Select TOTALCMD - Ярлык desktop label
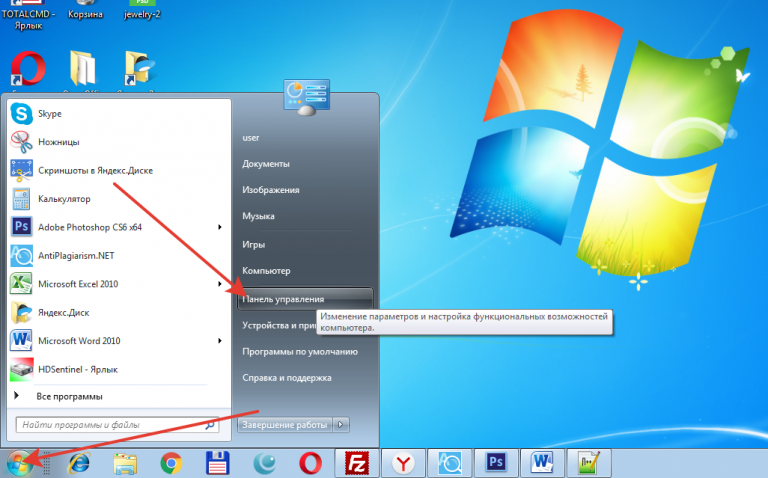Image resolution: width=768 pixels, height=478 pixels. coord(28,20)
